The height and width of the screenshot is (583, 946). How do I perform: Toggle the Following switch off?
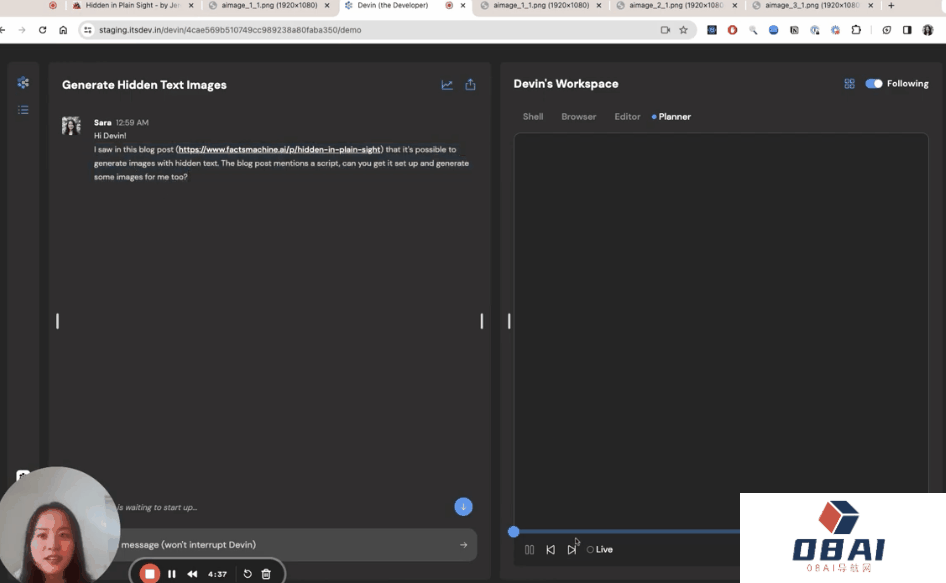pos(874,84)
